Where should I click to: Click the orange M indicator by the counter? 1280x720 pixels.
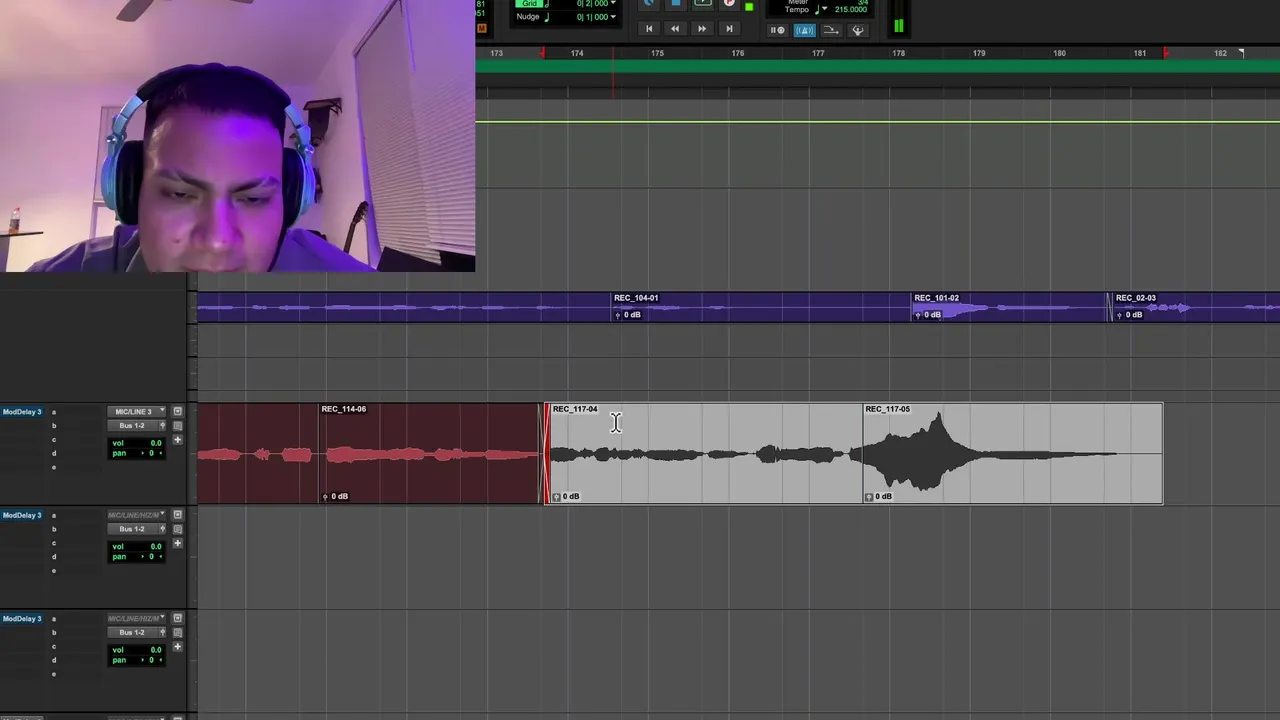(481, 27)
